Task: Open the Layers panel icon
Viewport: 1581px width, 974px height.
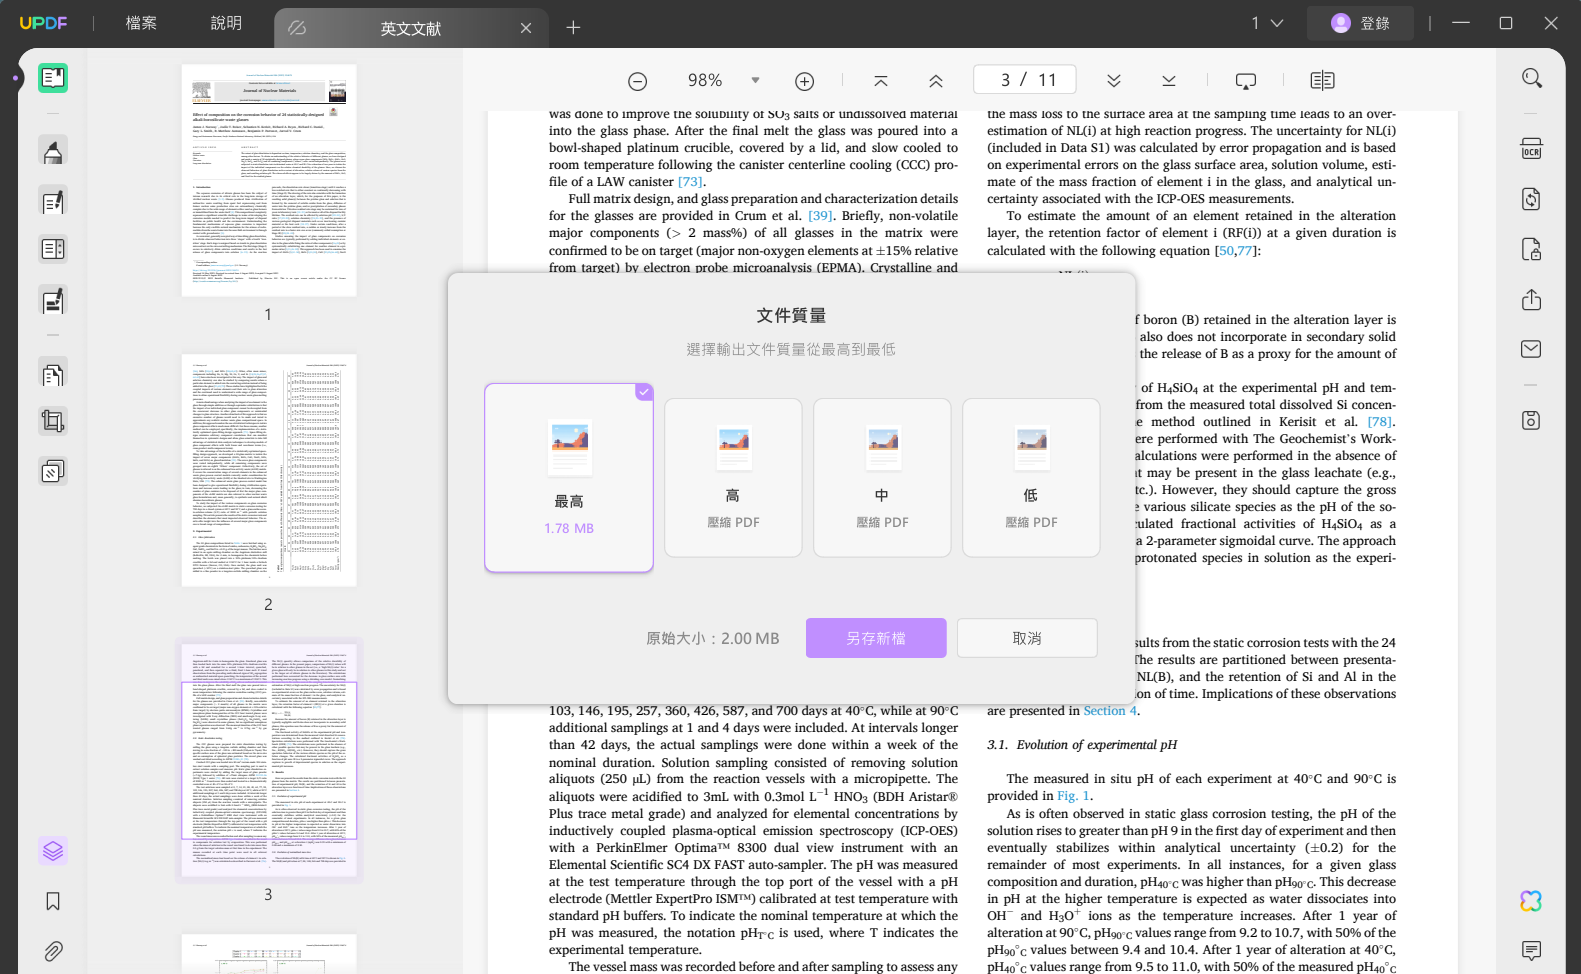Action: 53,851
